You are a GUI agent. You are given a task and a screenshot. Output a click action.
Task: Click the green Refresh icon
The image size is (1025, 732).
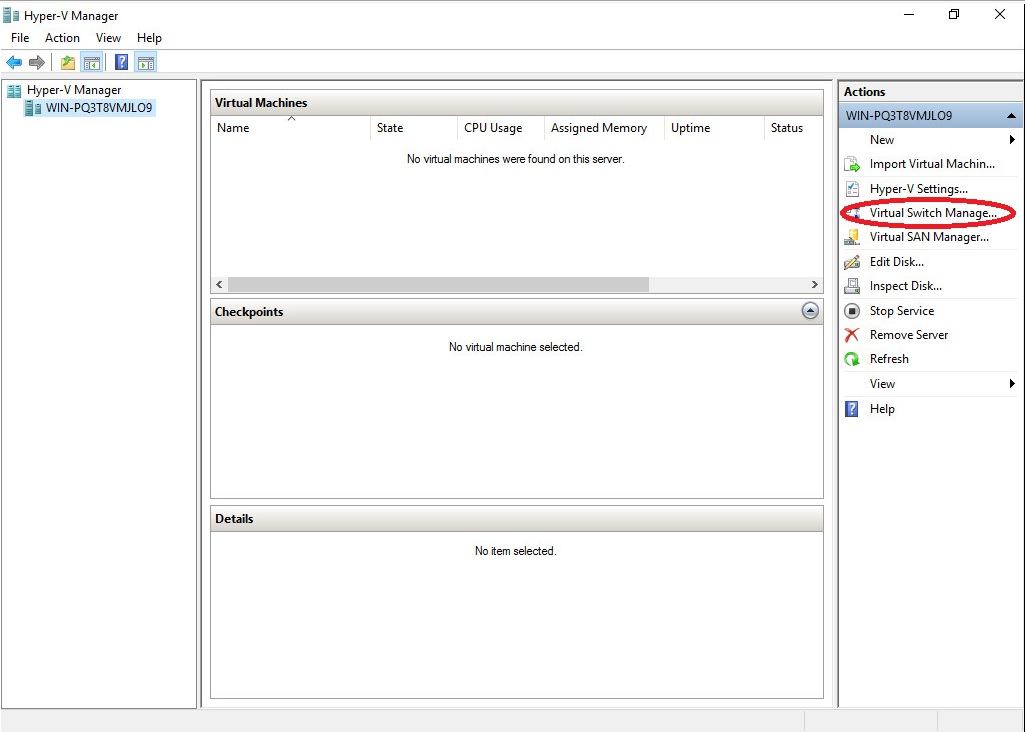852,359
